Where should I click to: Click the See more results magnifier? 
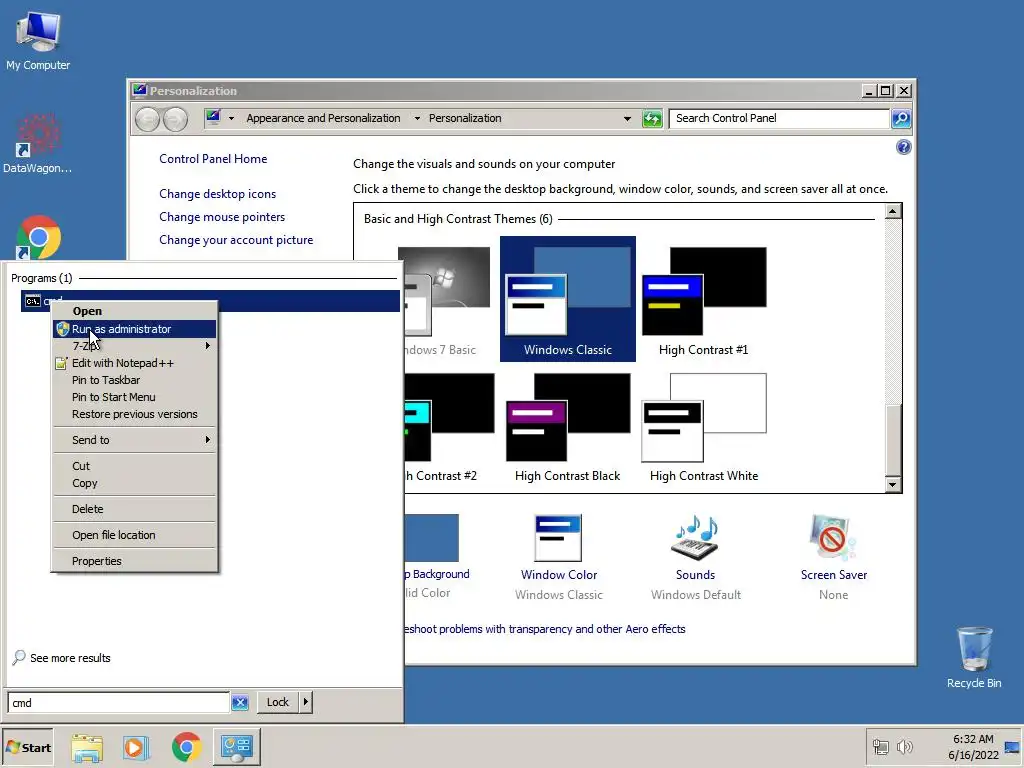(19, 657)
